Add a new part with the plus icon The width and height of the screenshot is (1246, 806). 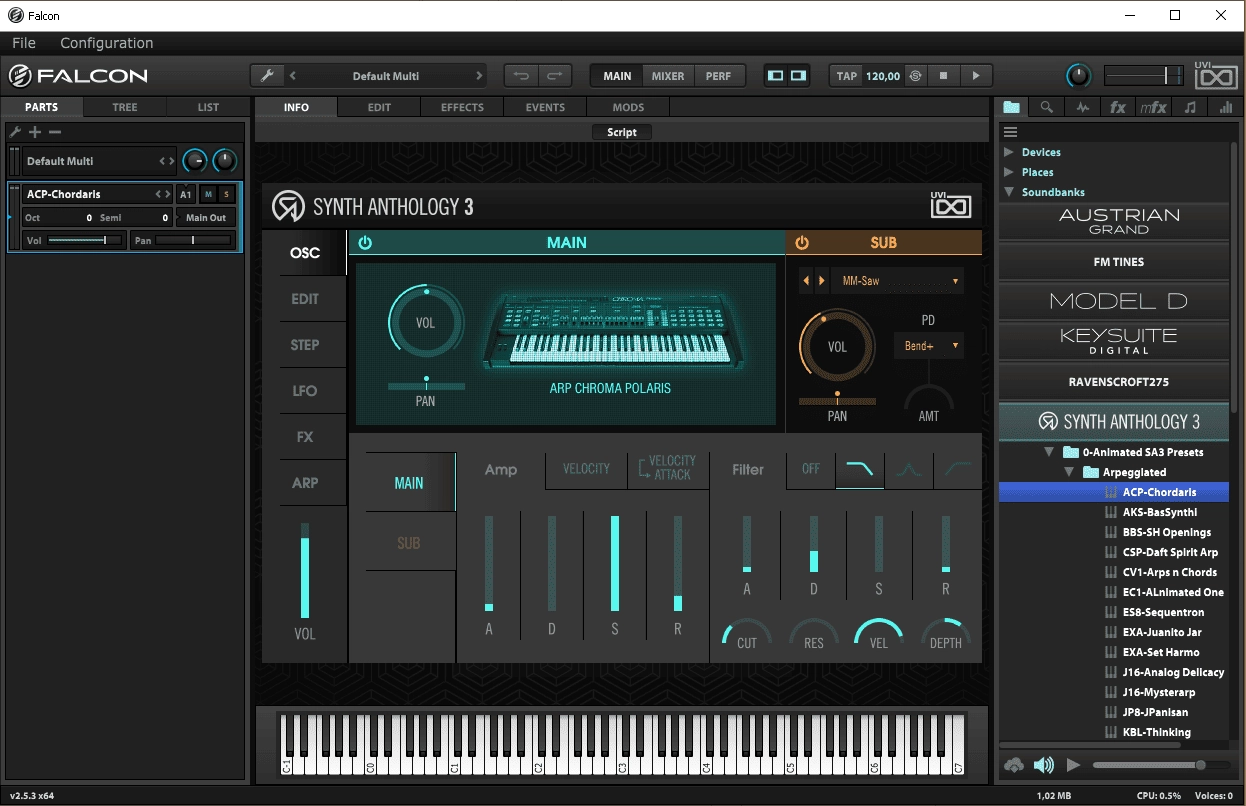tap(35, 132)
